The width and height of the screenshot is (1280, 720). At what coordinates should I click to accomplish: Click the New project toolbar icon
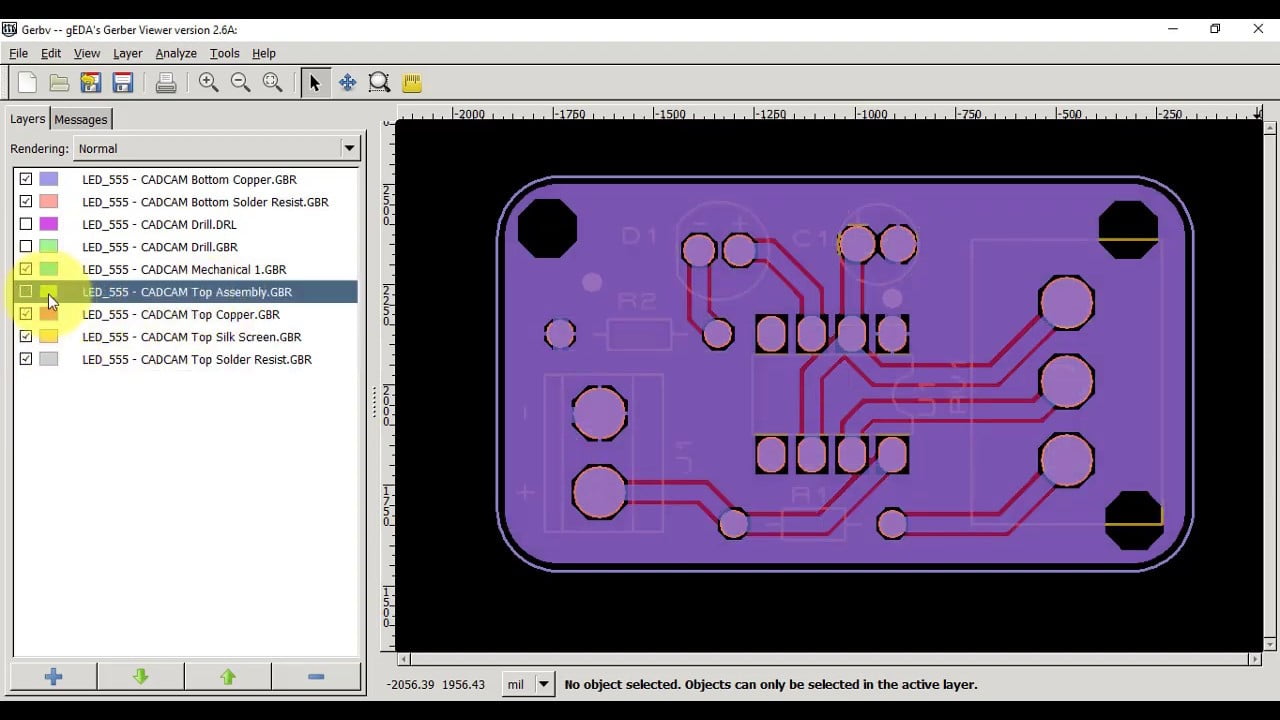point(27,83)
